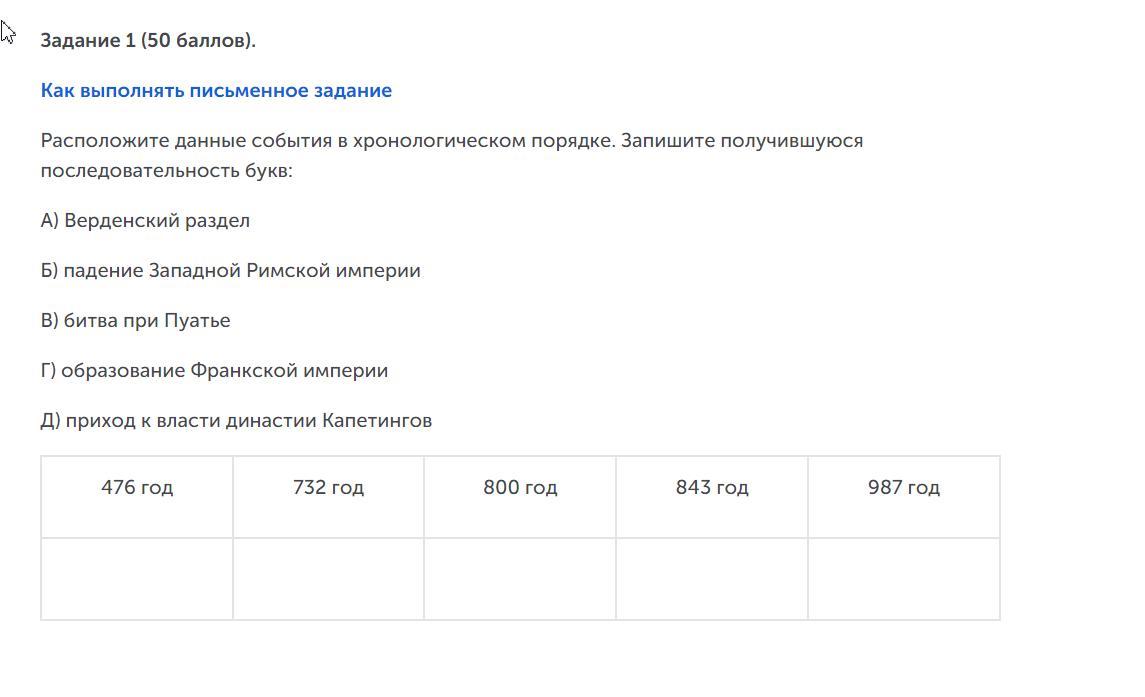This screenshot has width=1145, height=697.
Task: Click the "843 год" table header cell
Action: pos(712,488)
